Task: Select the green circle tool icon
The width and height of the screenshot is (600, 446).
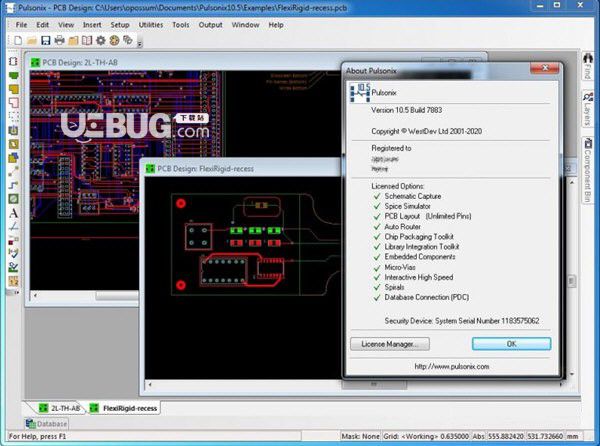Action: coord(13,199)
